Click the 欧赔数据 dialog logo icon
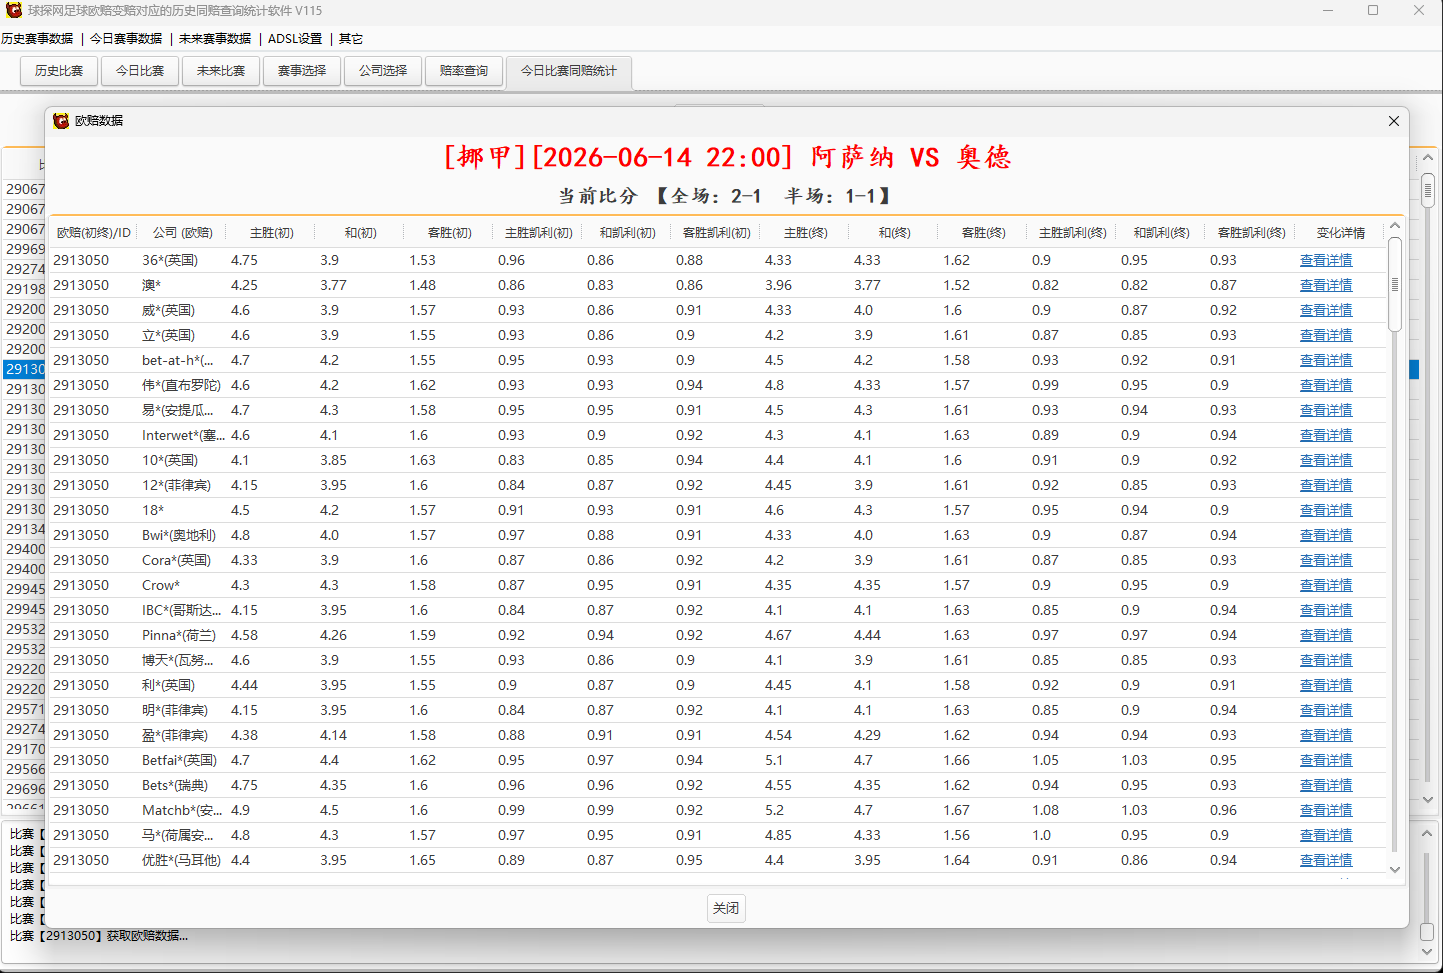 point(61,120)
